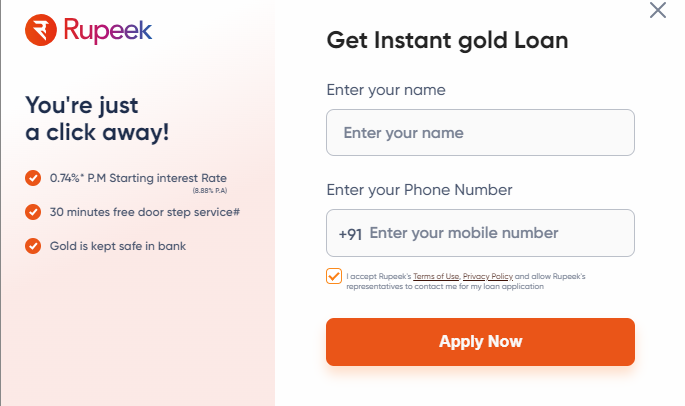Click the You're just a click away heading
The width and height of the screenshot is (685, 406).
point(97,119)
